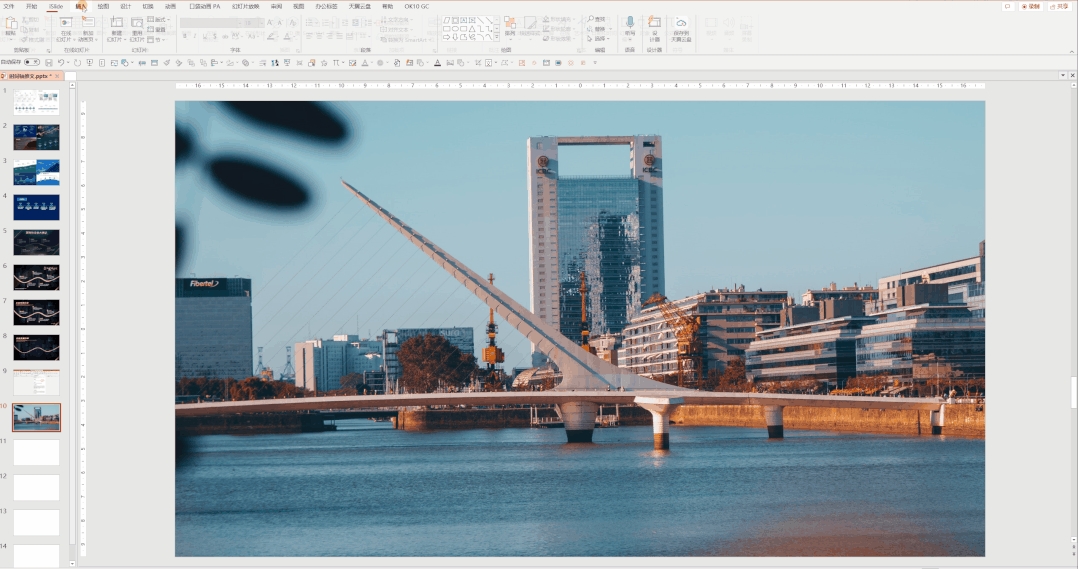Viewport: 1078px width, 569px height.
Task: Click the Save icon in quick access toolbar
Action: pyautogui.click(x=47, y=63)
